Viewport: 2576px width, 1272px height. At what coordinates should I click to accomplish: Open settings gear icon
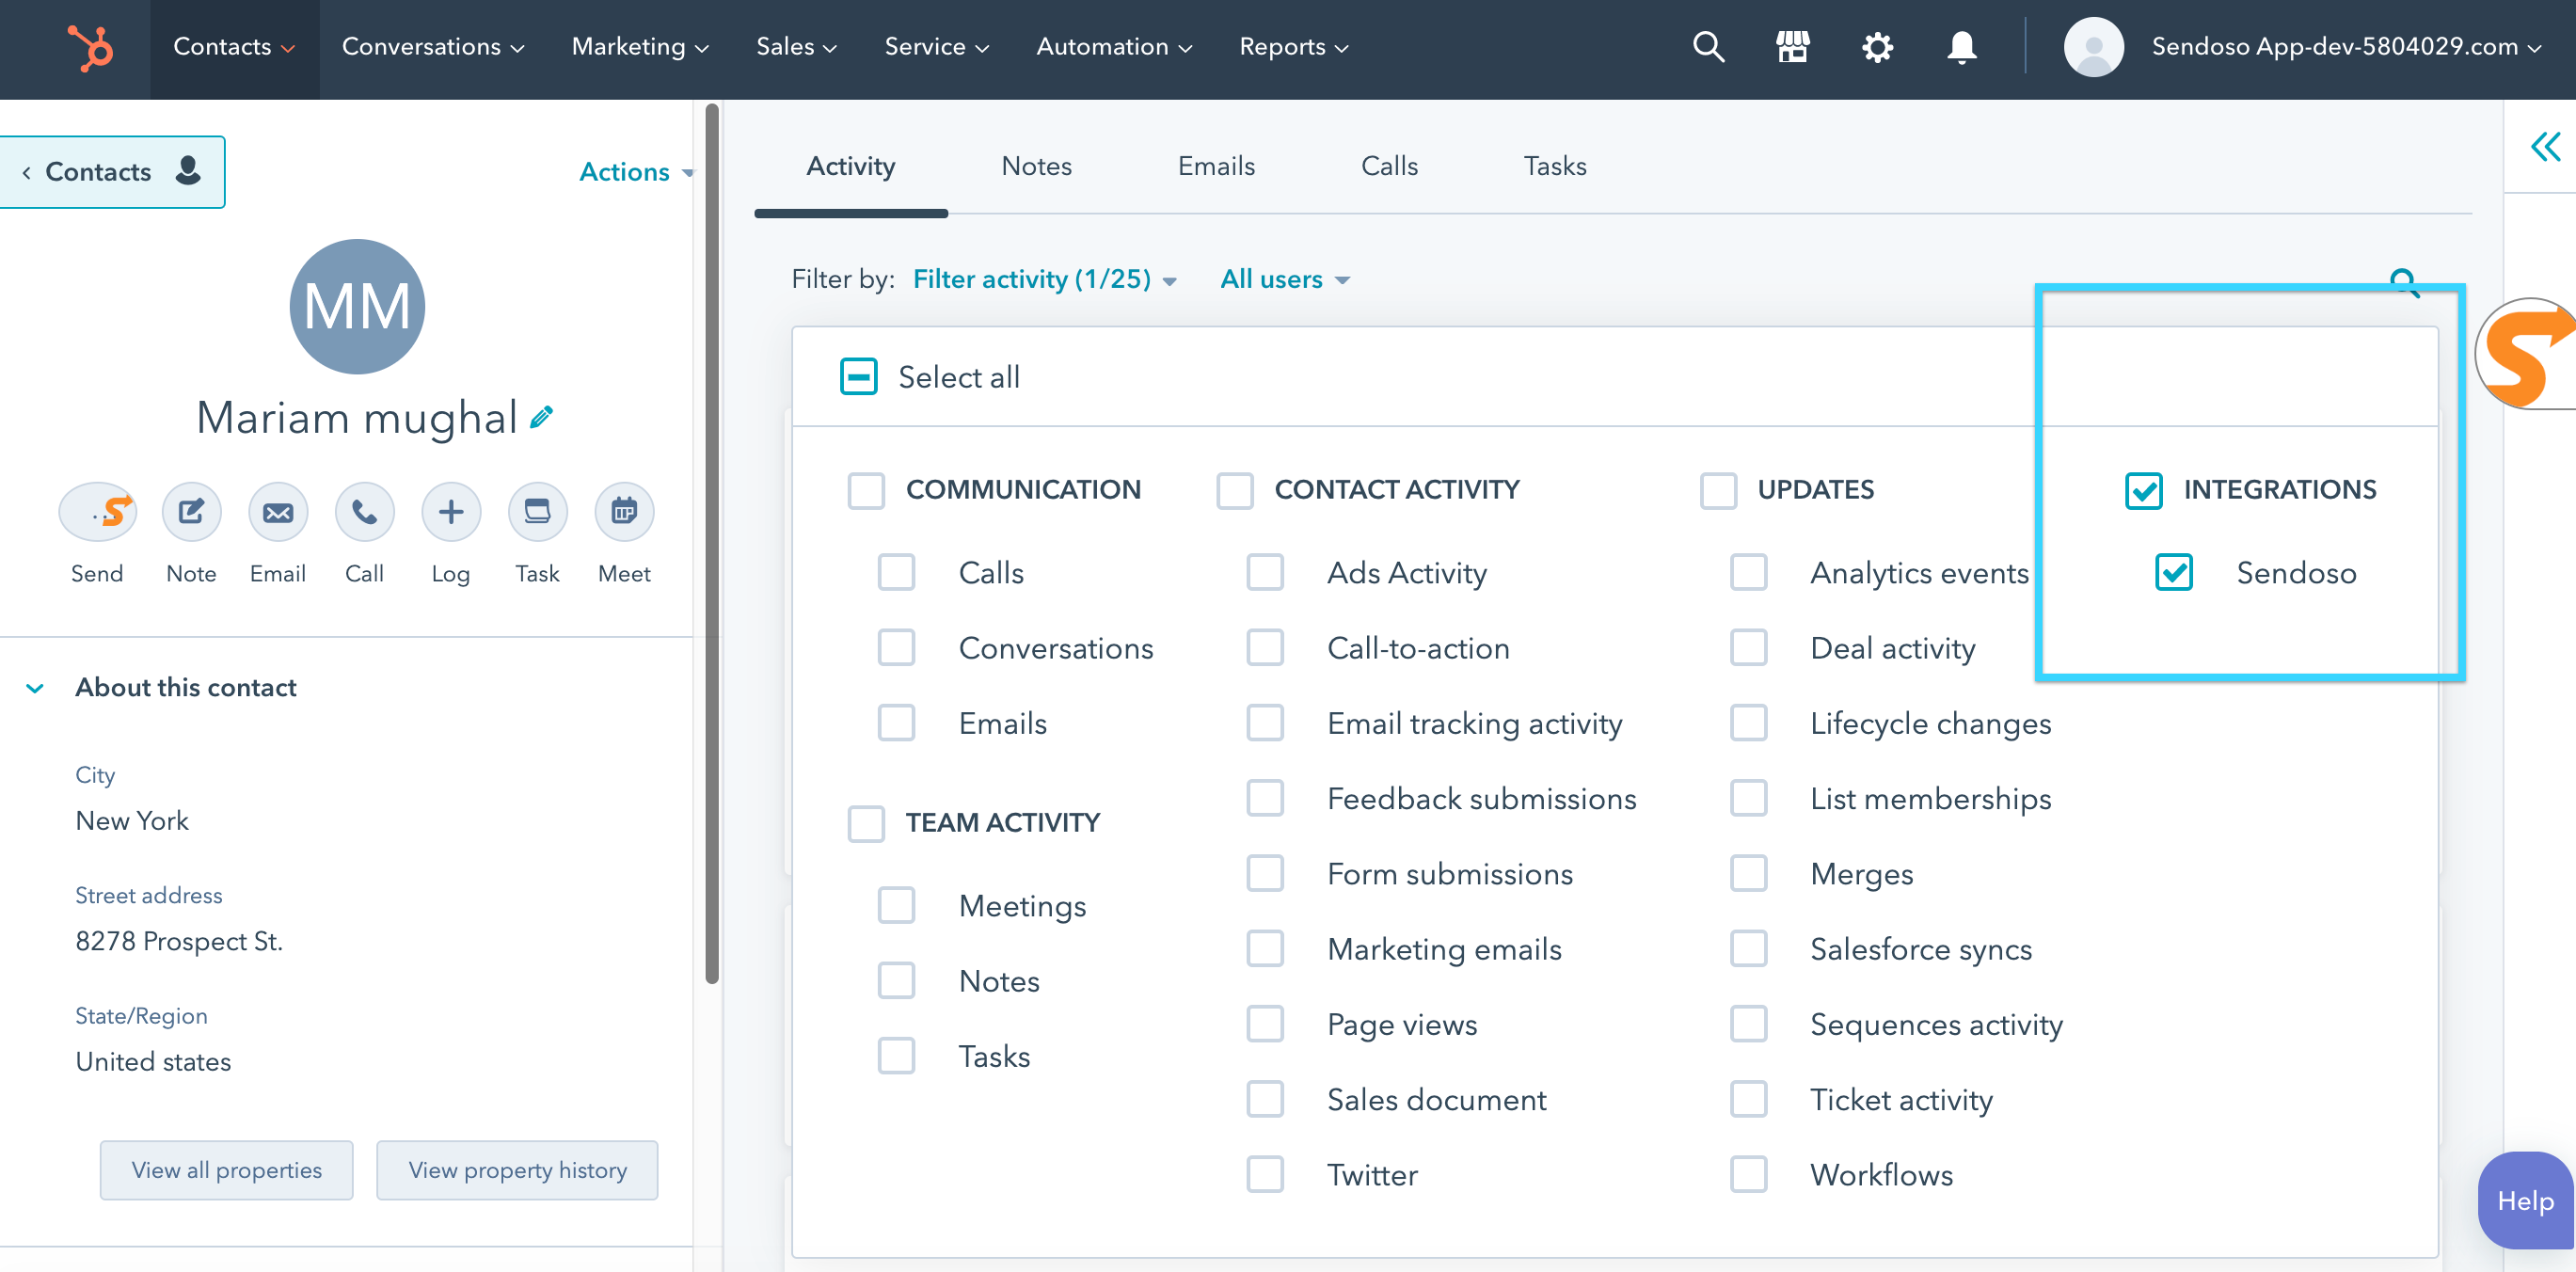point(1877,47)
